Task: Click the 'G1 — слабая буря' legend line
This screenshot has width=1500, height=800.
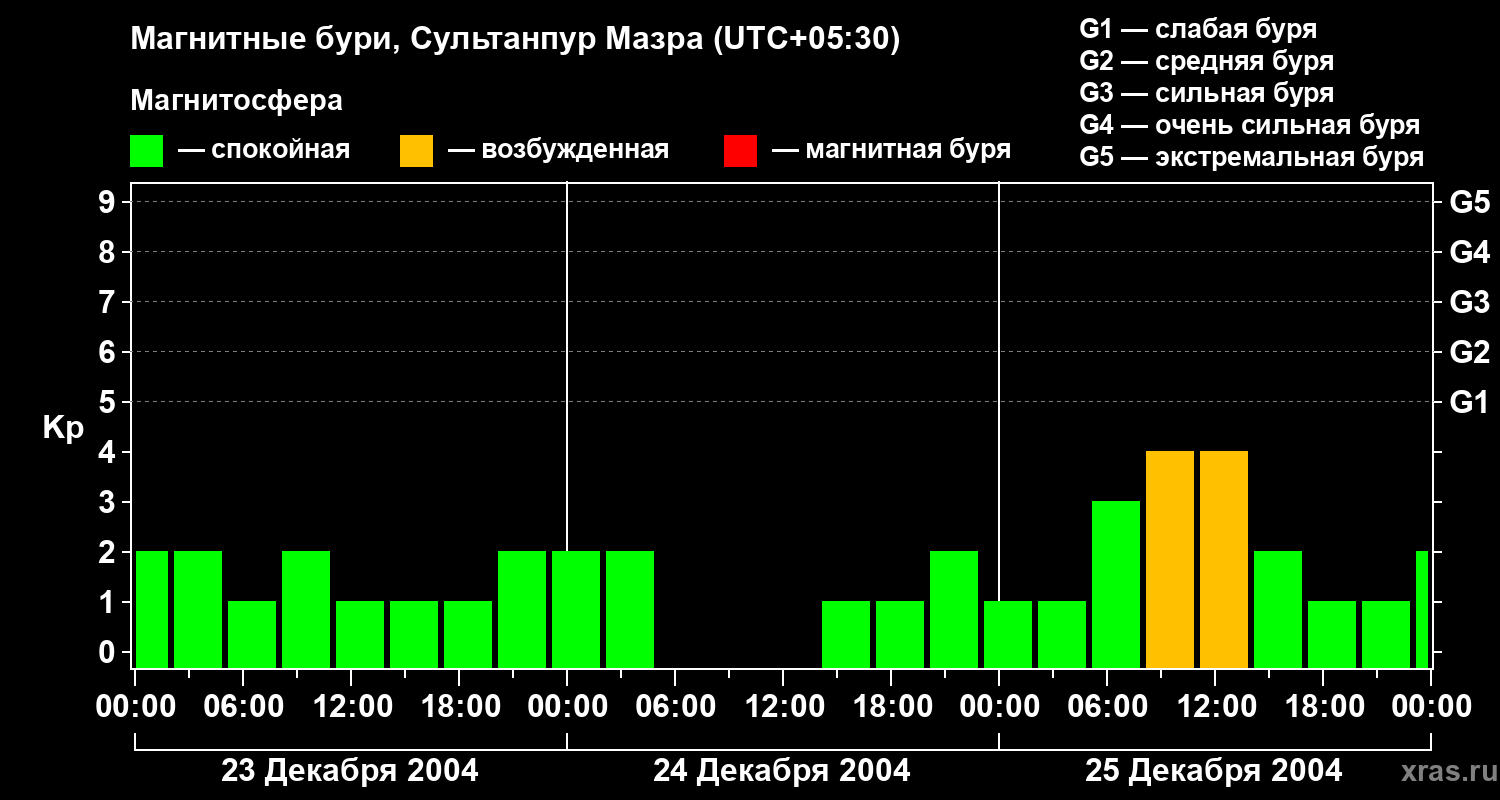Action: point(1198,29)
